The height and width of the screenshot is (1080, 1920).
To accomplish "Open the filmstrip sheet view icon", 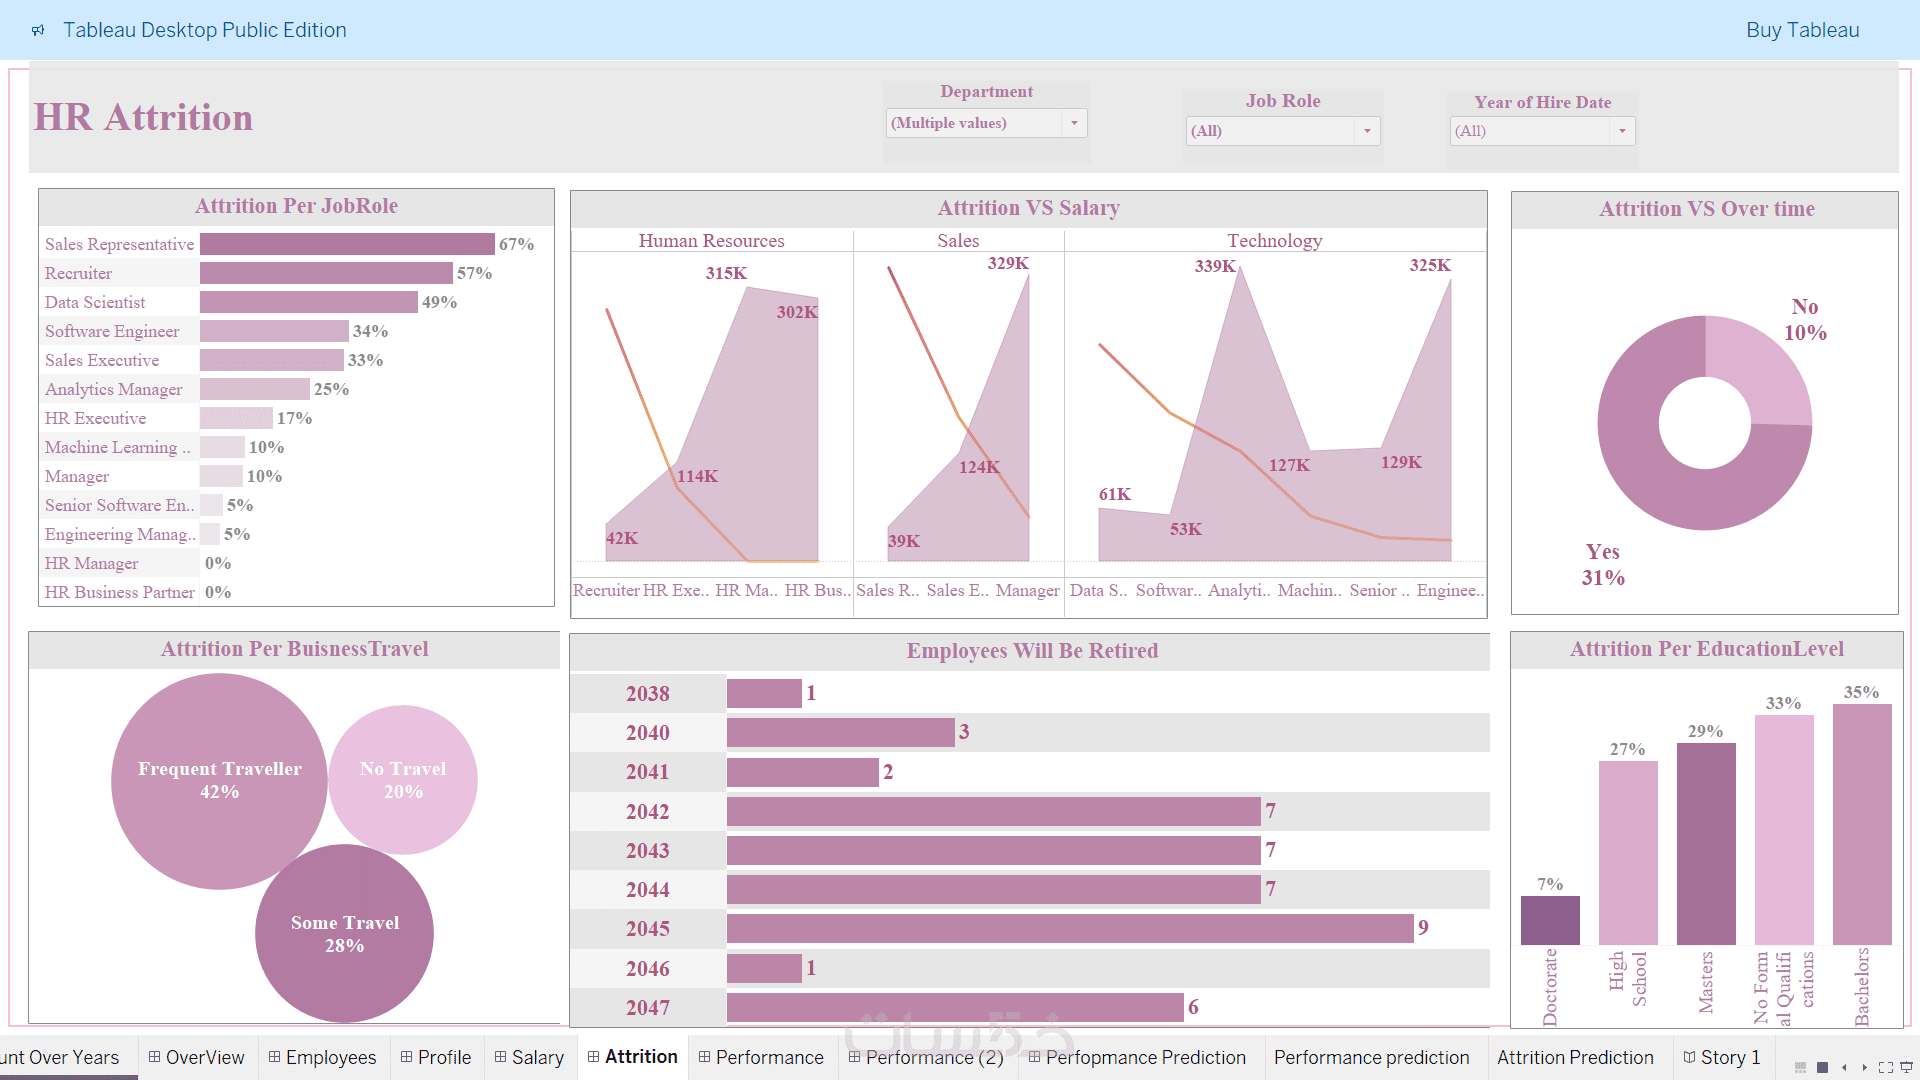I will click(x=1800, y=1067).
